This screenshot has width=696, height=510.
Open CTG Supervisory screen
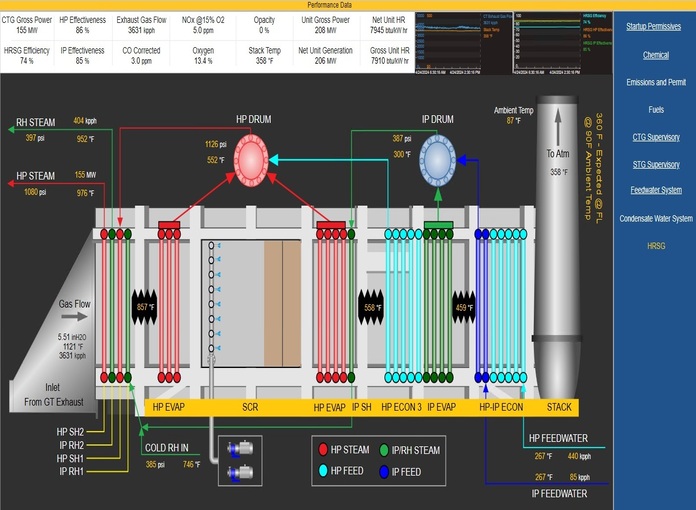tap(656, 137)
